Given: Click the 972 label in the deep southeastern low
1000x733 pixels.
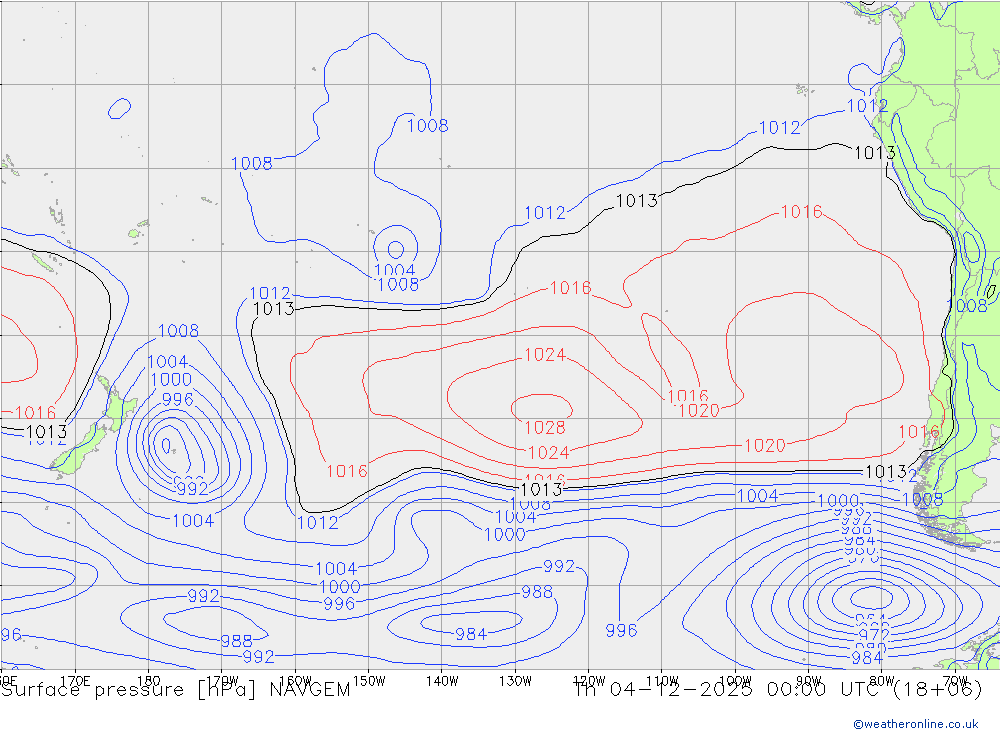Looking at the screenshot, I should pyautogui.click(x=874, y=634).
